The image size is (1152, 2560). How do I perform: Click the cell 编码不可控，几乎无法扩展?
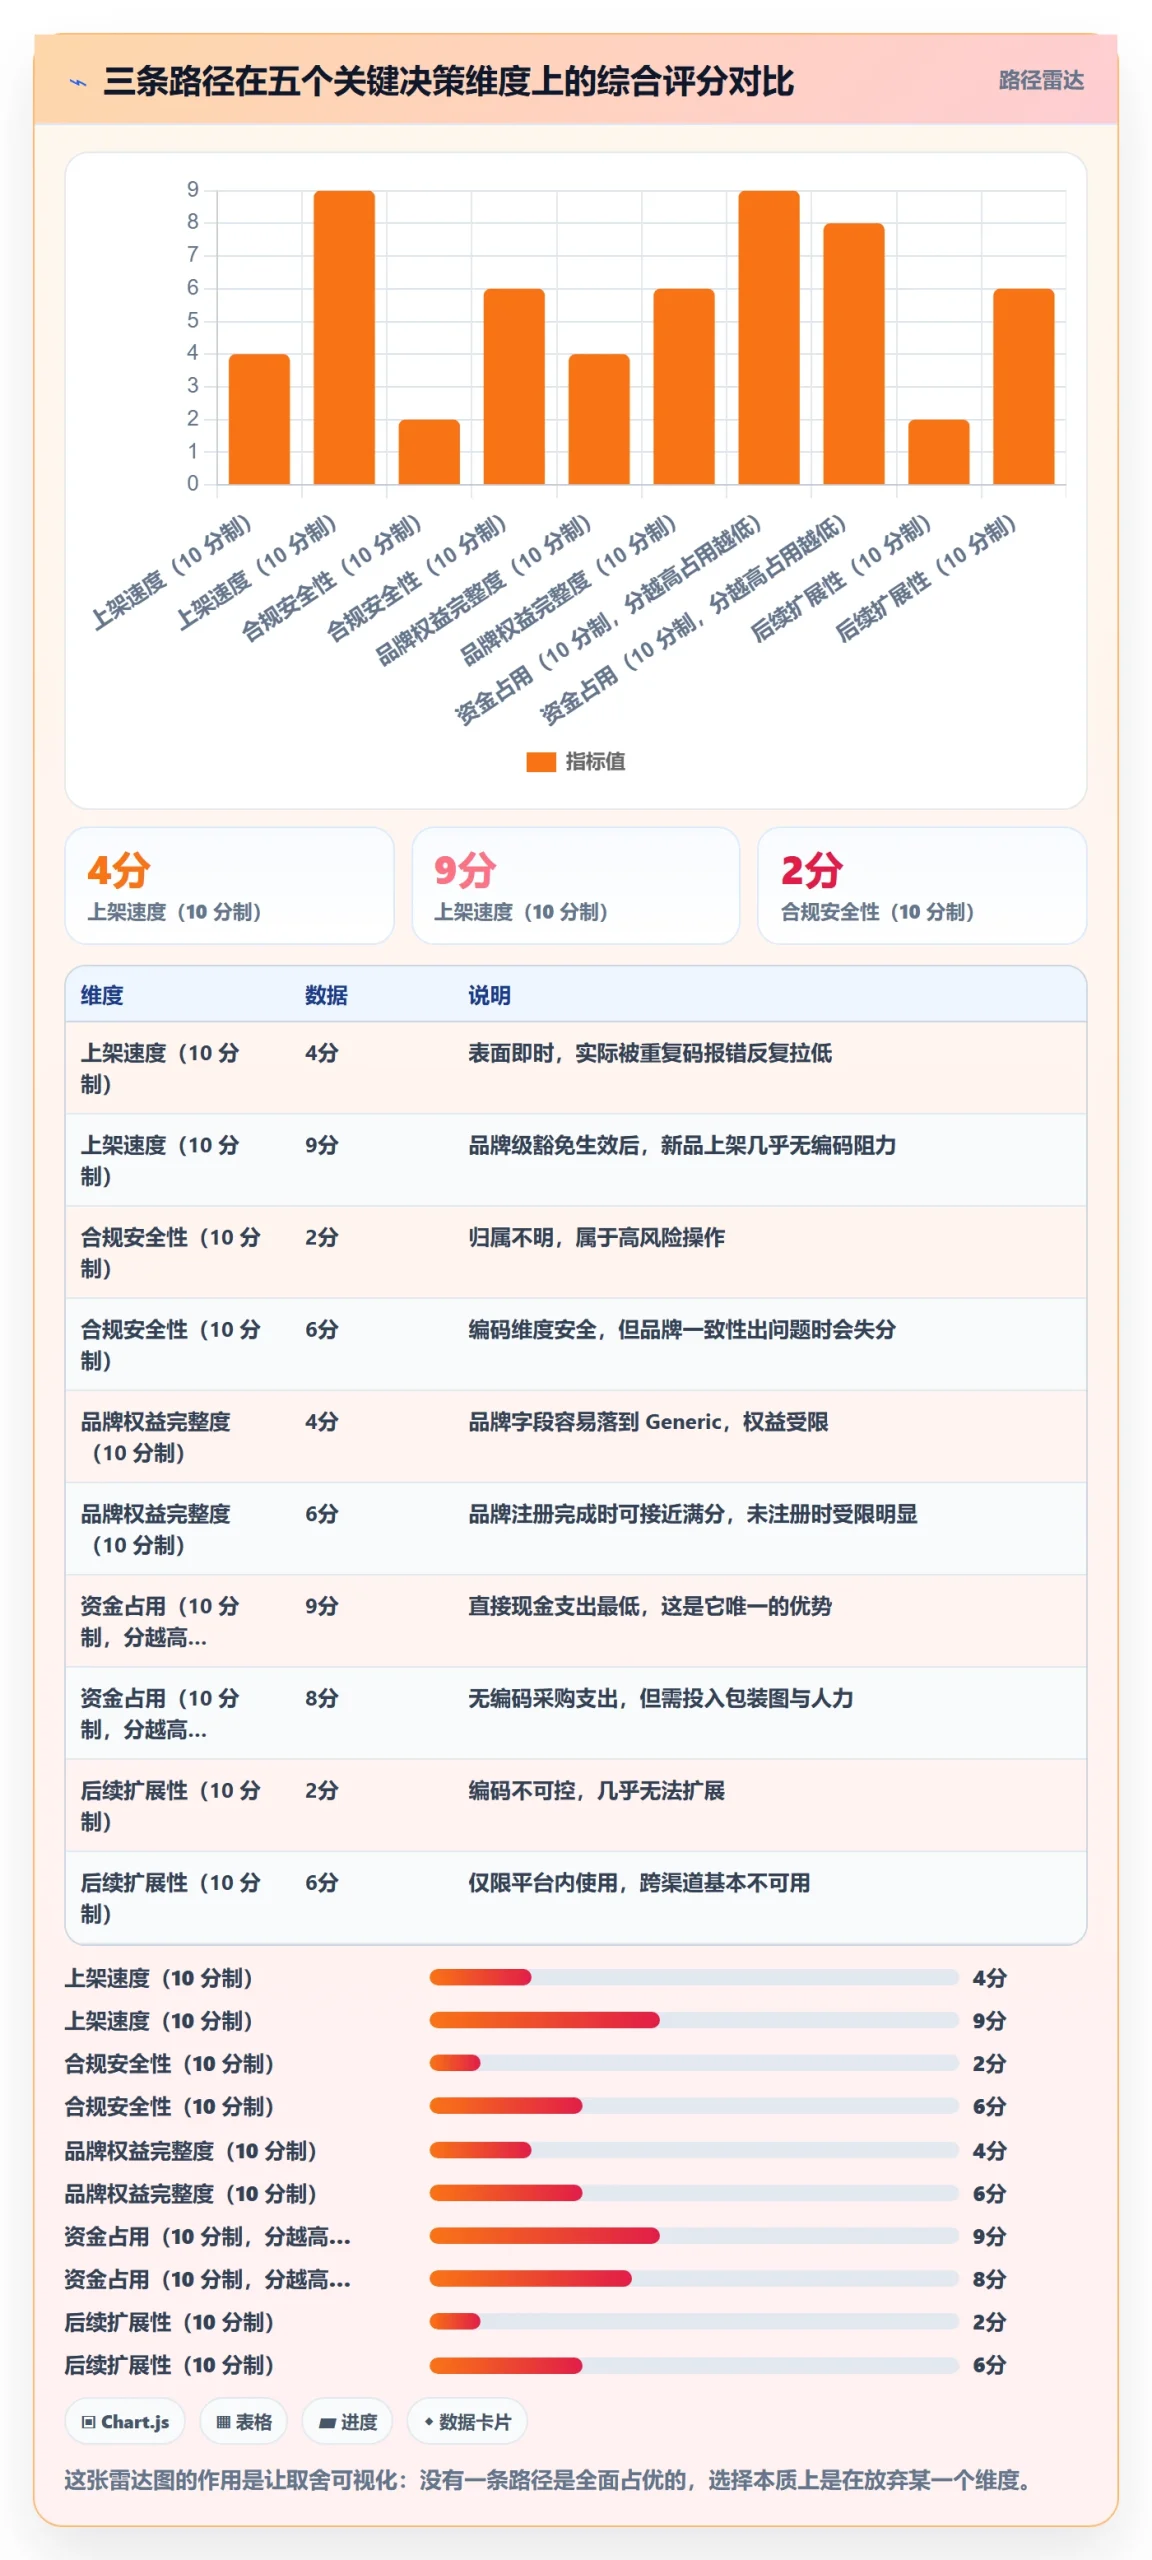pyautogui.click(x=596, y=1789)
